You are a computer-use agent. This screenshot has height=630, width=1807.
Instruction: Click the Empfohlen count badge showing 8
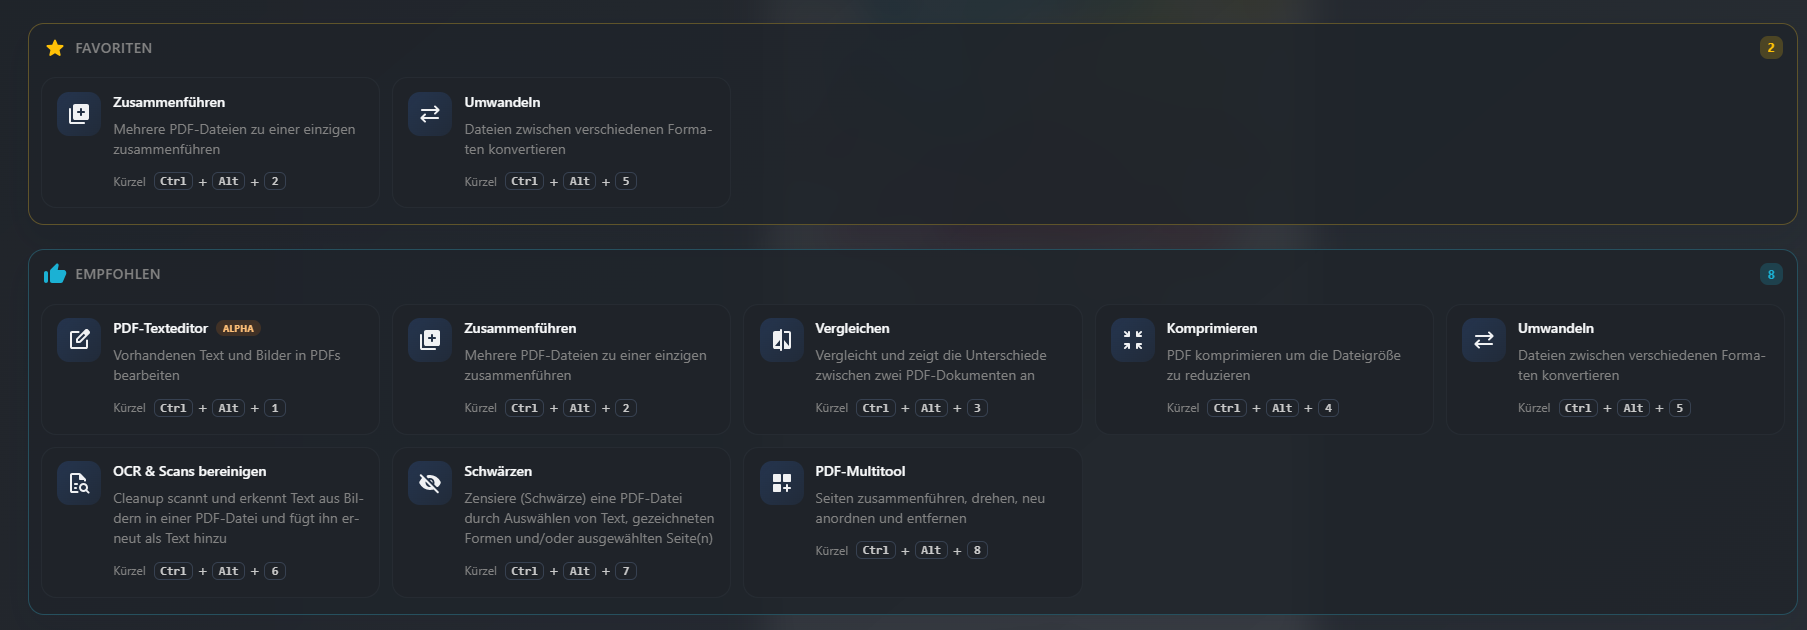coord(1770,274)
